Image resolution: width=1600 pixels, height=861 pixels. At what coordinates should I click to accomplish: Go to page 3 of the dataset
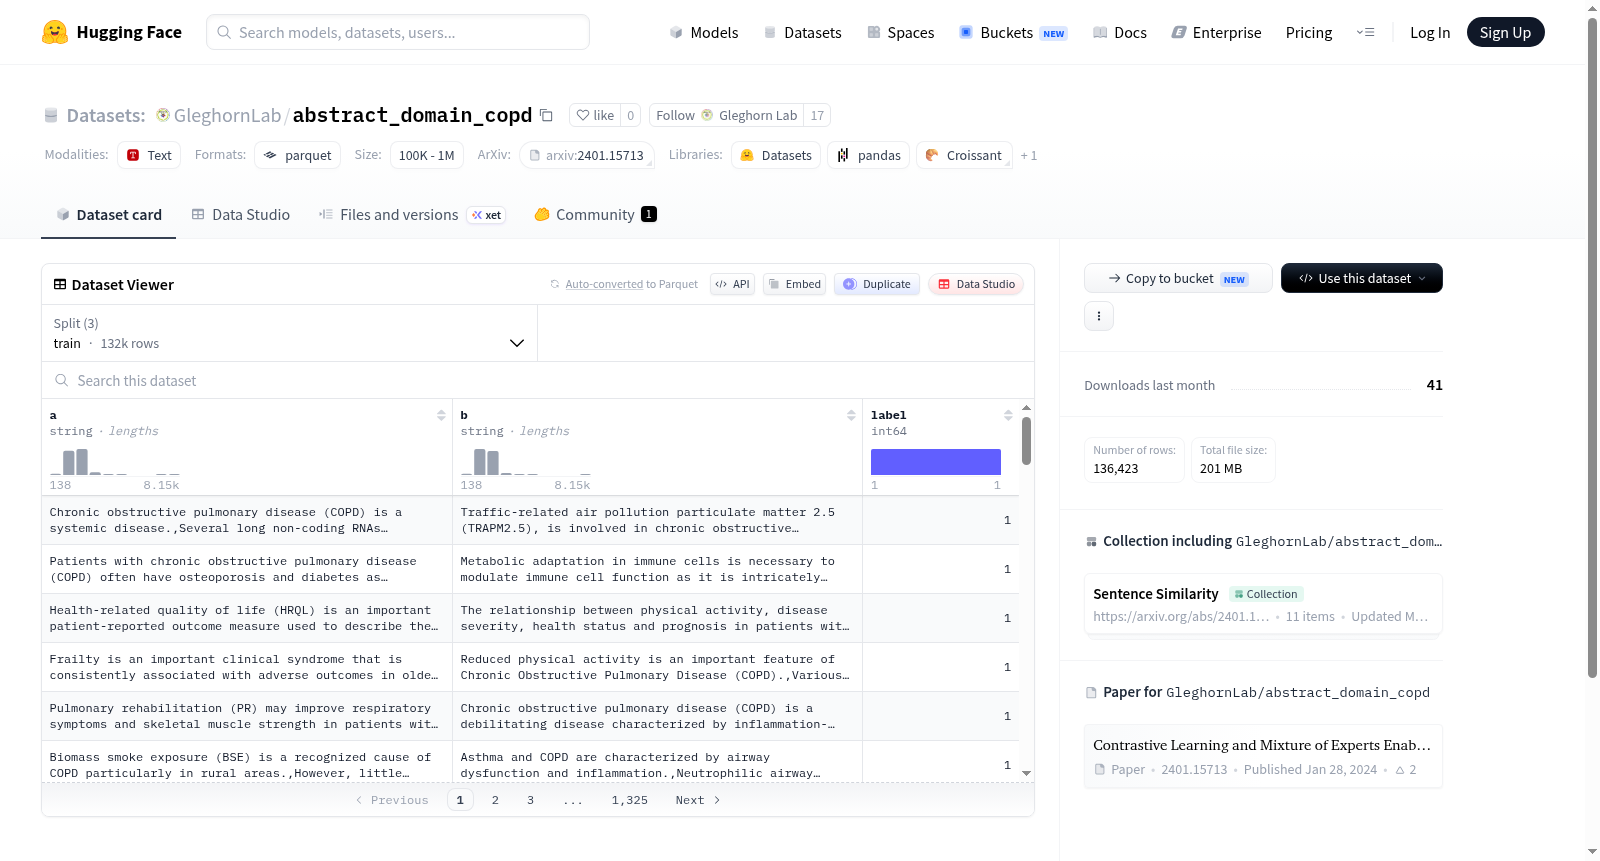[530, 800]
